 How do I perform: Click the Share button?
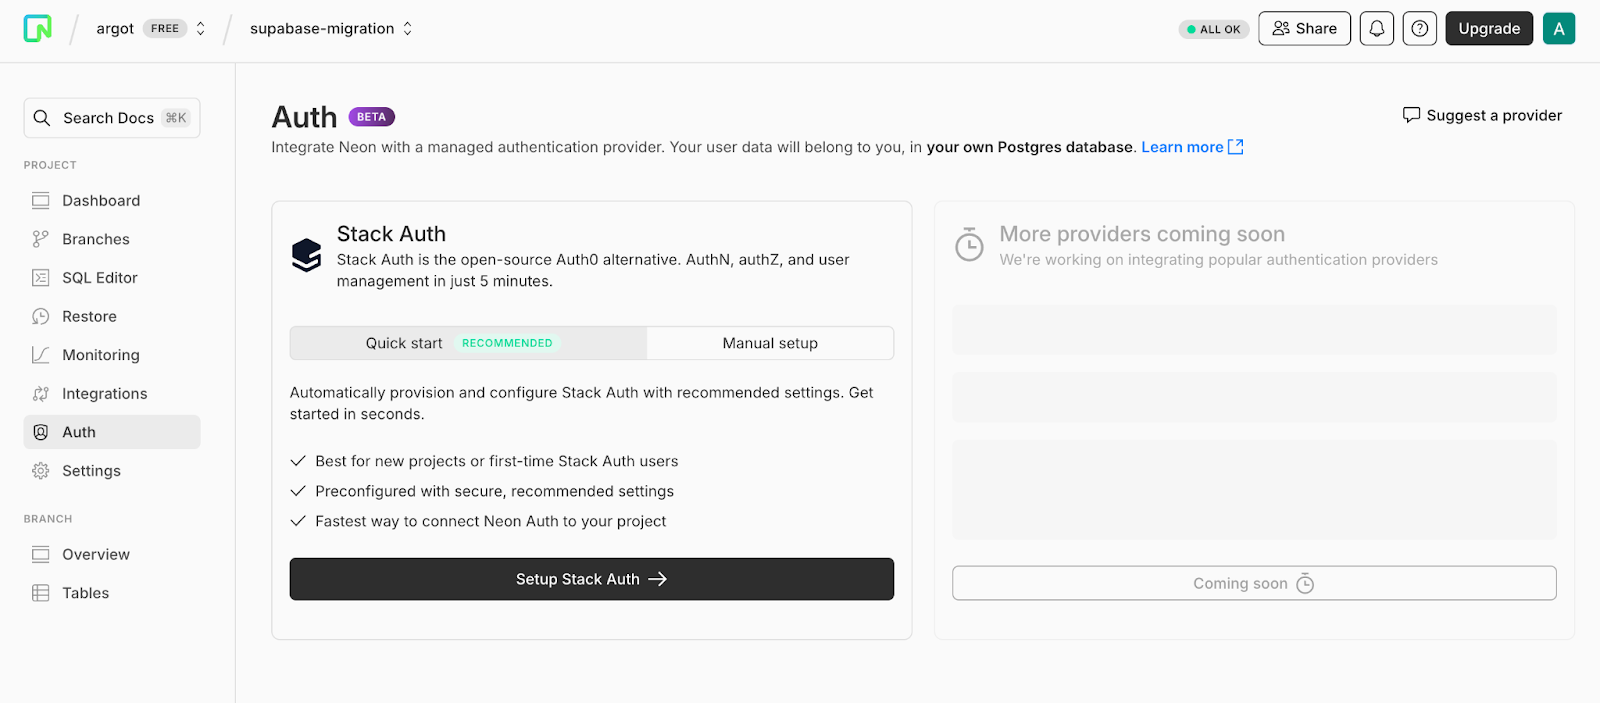point(1304,29)
